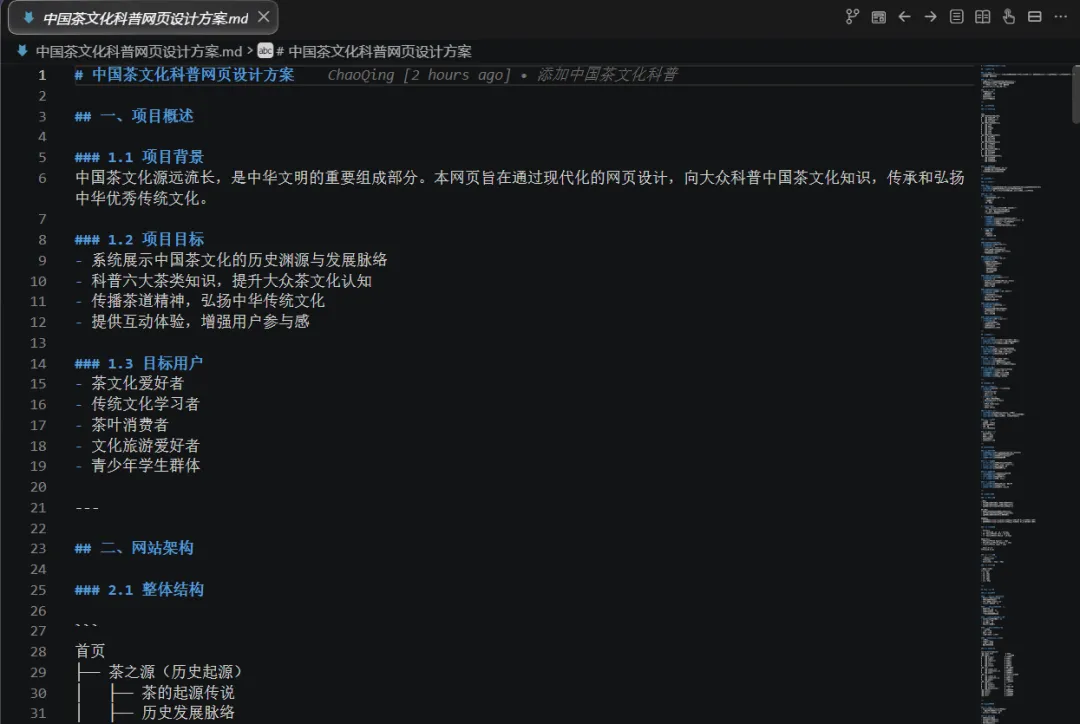Click the paragraph beginning '中国茶文化源远流长'
Screen dimensions: 1080x724
(519, 188)
